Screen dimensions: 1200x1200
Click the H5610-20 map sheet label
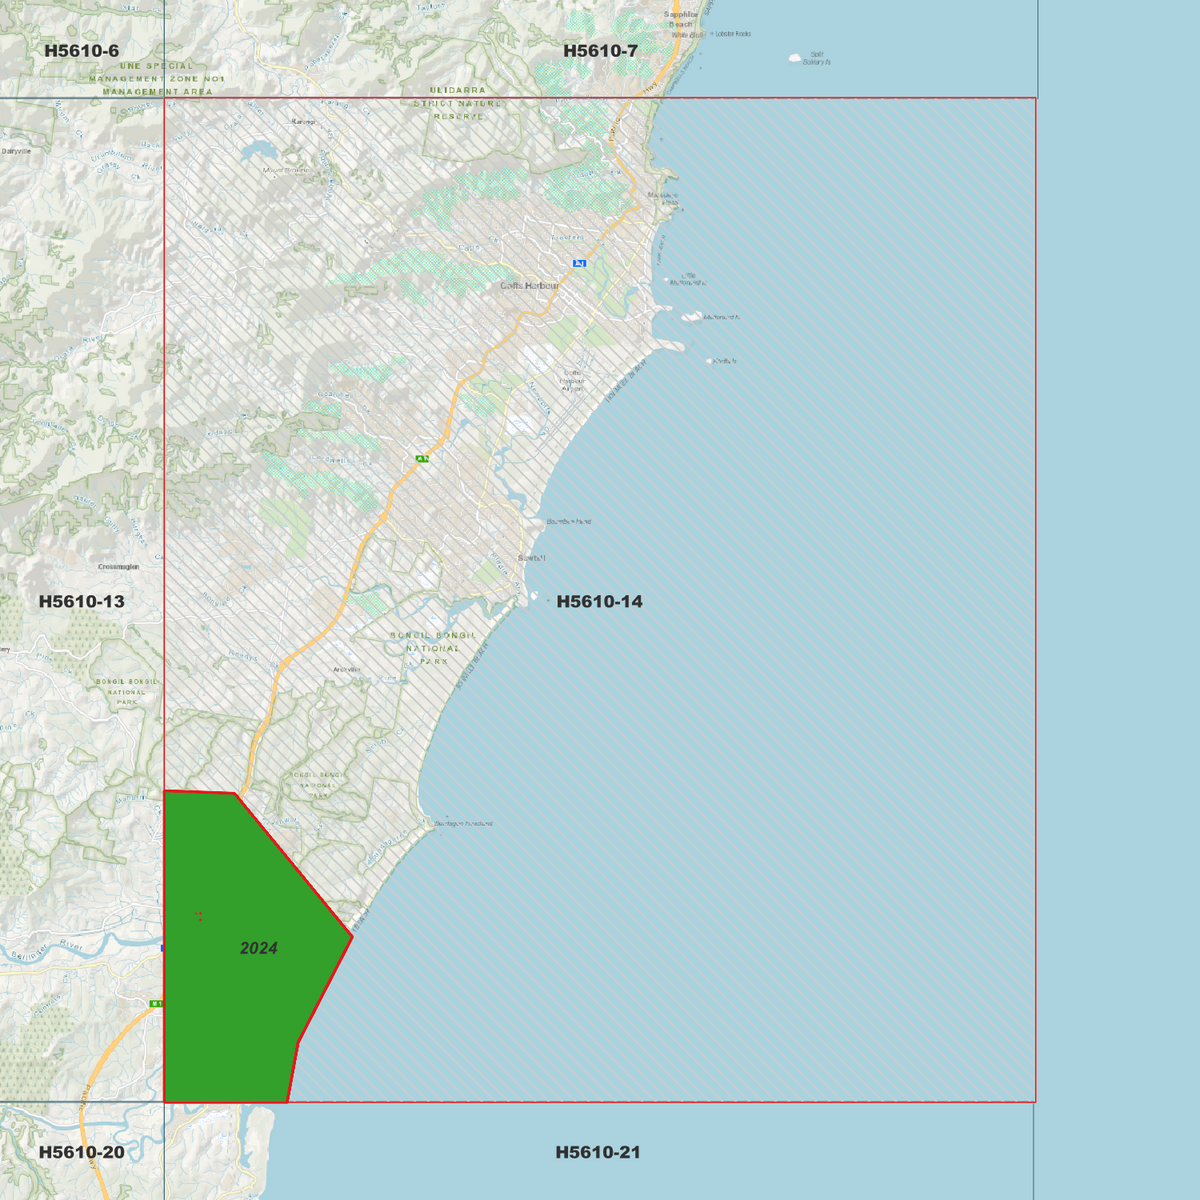point(82,1152)
